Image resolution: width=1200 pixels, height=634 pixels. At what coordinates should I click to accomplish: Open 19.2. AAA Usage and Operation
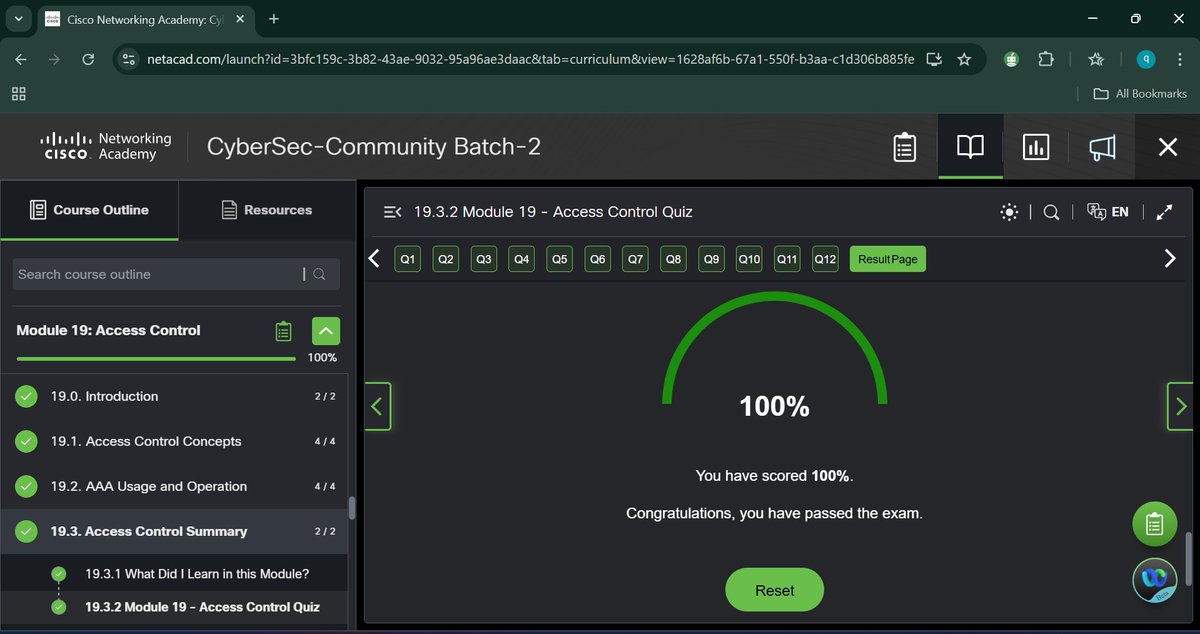(174, 487)
